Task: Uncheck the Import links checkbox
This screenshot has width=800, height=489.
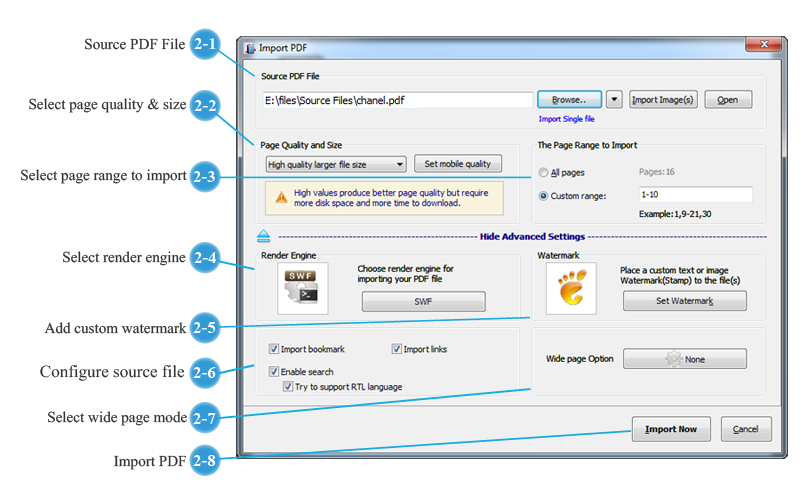Action: pyautogui.click(x=397, y=349)
